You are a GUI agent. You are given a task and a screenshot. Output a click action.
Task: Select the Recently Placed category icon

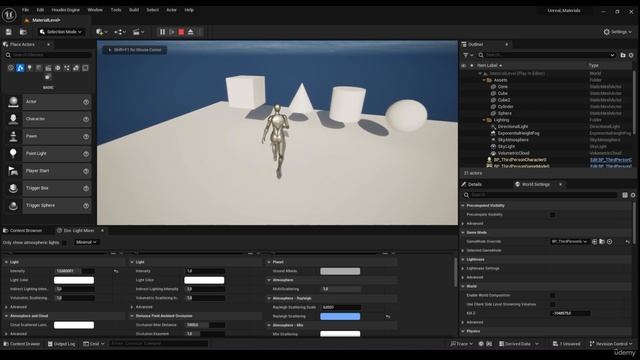click(x=11, y=68)
